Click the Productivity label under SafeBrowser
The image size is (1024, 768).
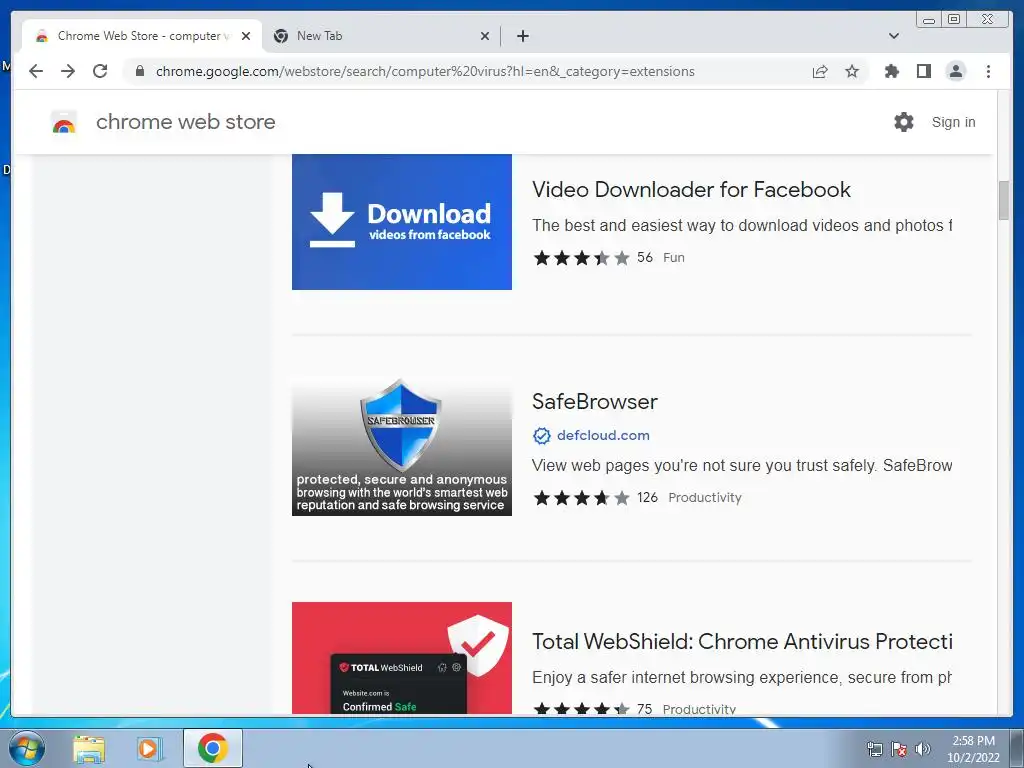point(705,498)
